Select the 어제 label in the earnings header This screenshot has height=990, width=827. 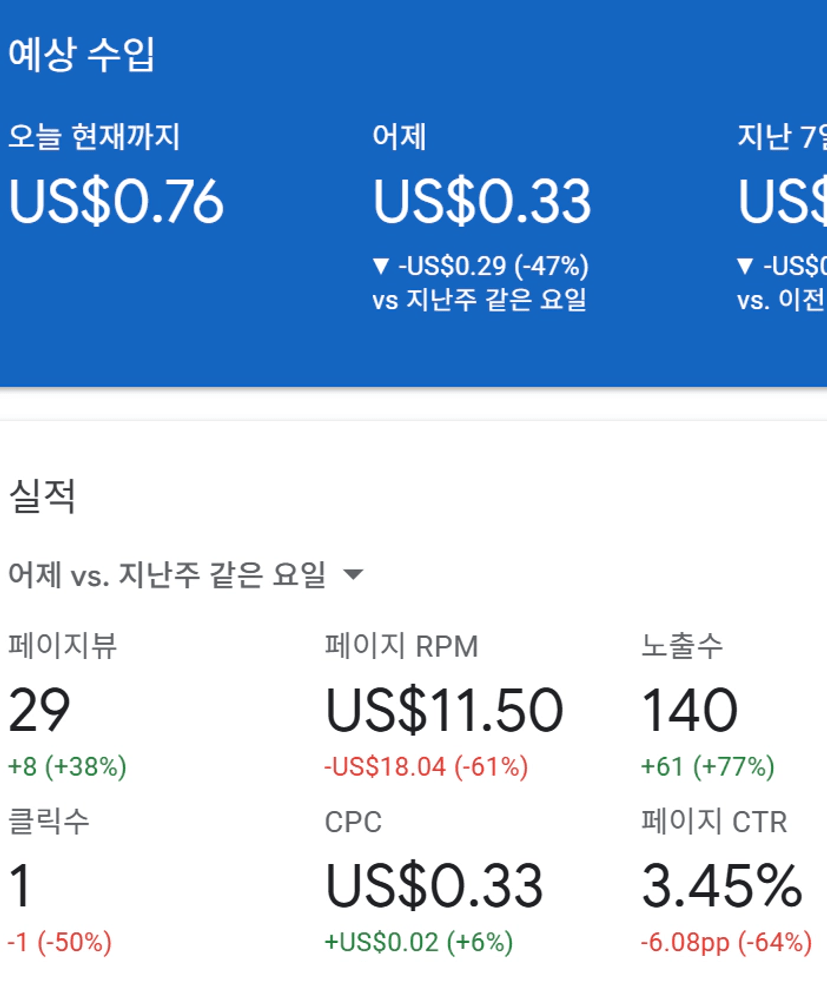(x=399, y=136)
